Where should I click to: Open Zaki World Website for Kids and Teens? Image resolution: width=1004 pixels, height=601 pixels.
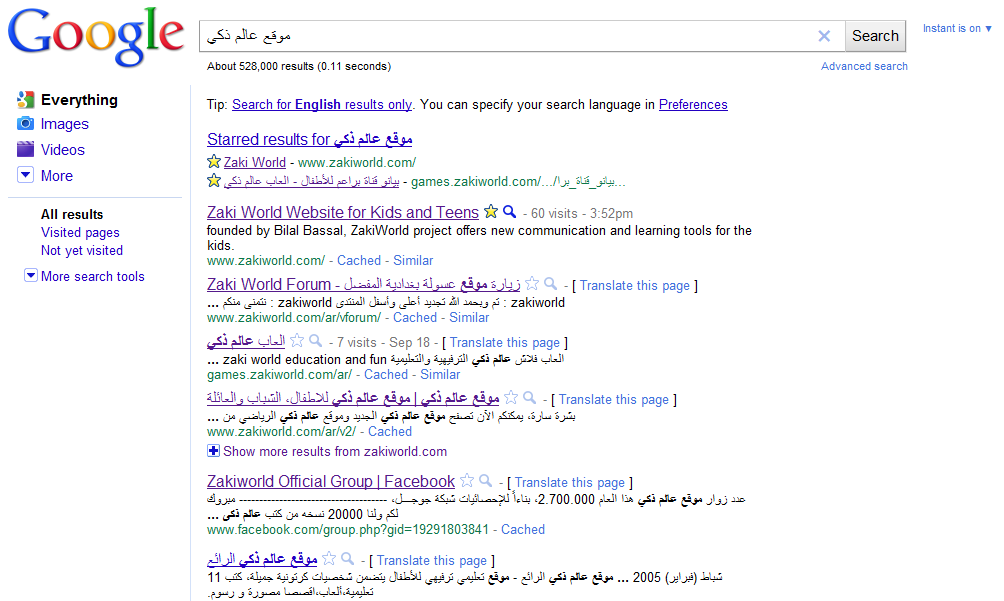pyautogui.click(x=343, y=212)
